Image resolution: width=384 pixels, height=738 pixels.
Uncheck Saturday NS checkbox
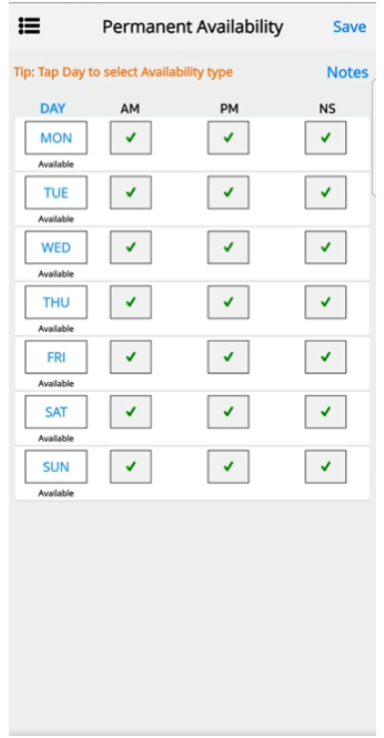(326, 412)
